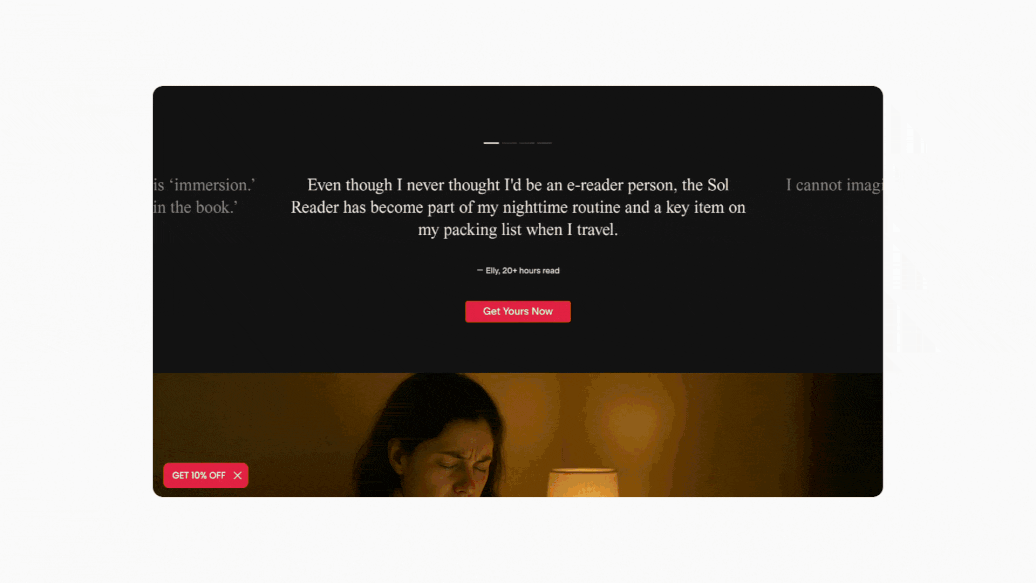Screen dimensions: 1036x583
Task: Click the partial line "in the book.'" at left
Action: click(x=196, y=208)
